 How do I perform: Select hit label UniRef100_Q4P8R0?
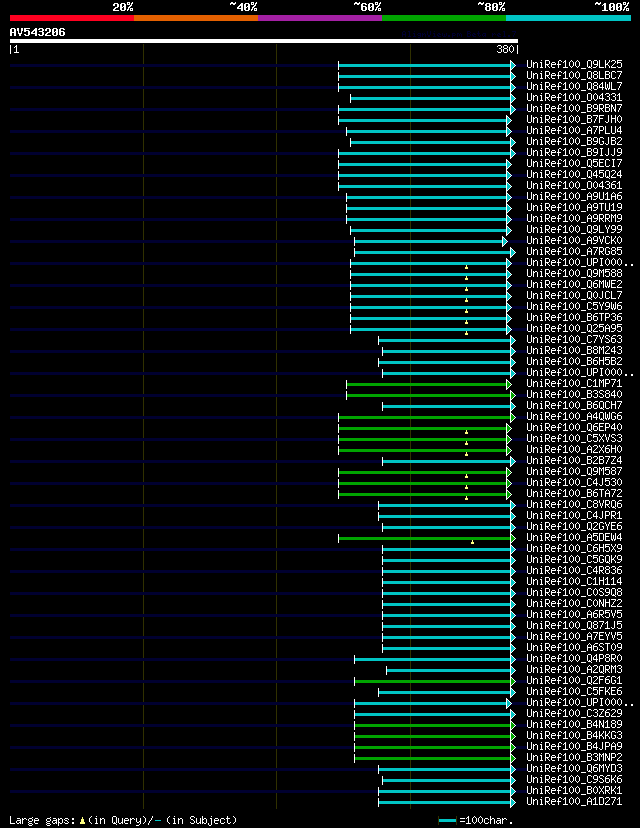[x=574, y=658]
